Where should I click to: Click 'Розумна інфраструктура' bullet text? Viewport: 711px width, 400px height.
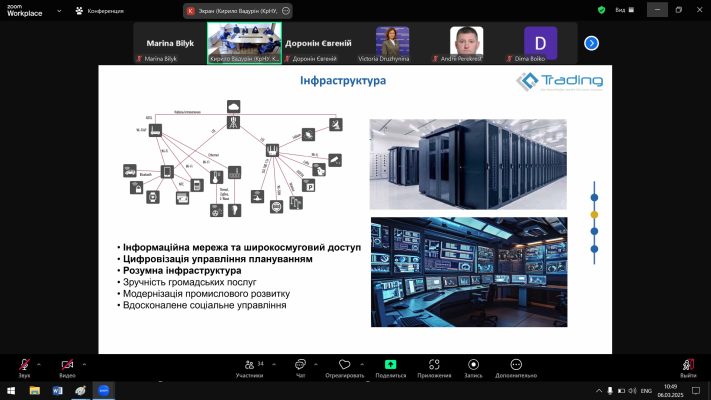[182, 271]
